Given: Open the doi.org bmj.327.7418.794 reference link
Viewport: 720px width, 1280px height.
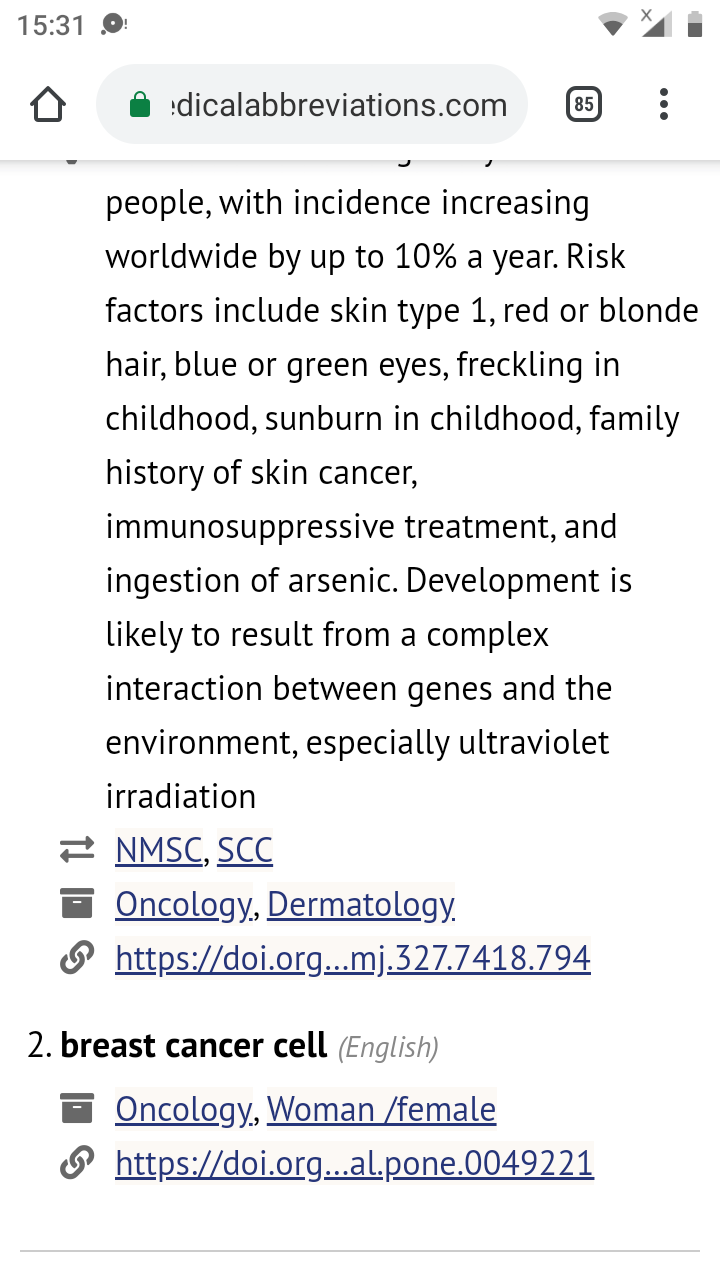Looking at the screenshot, I should (x=352, y=958).
